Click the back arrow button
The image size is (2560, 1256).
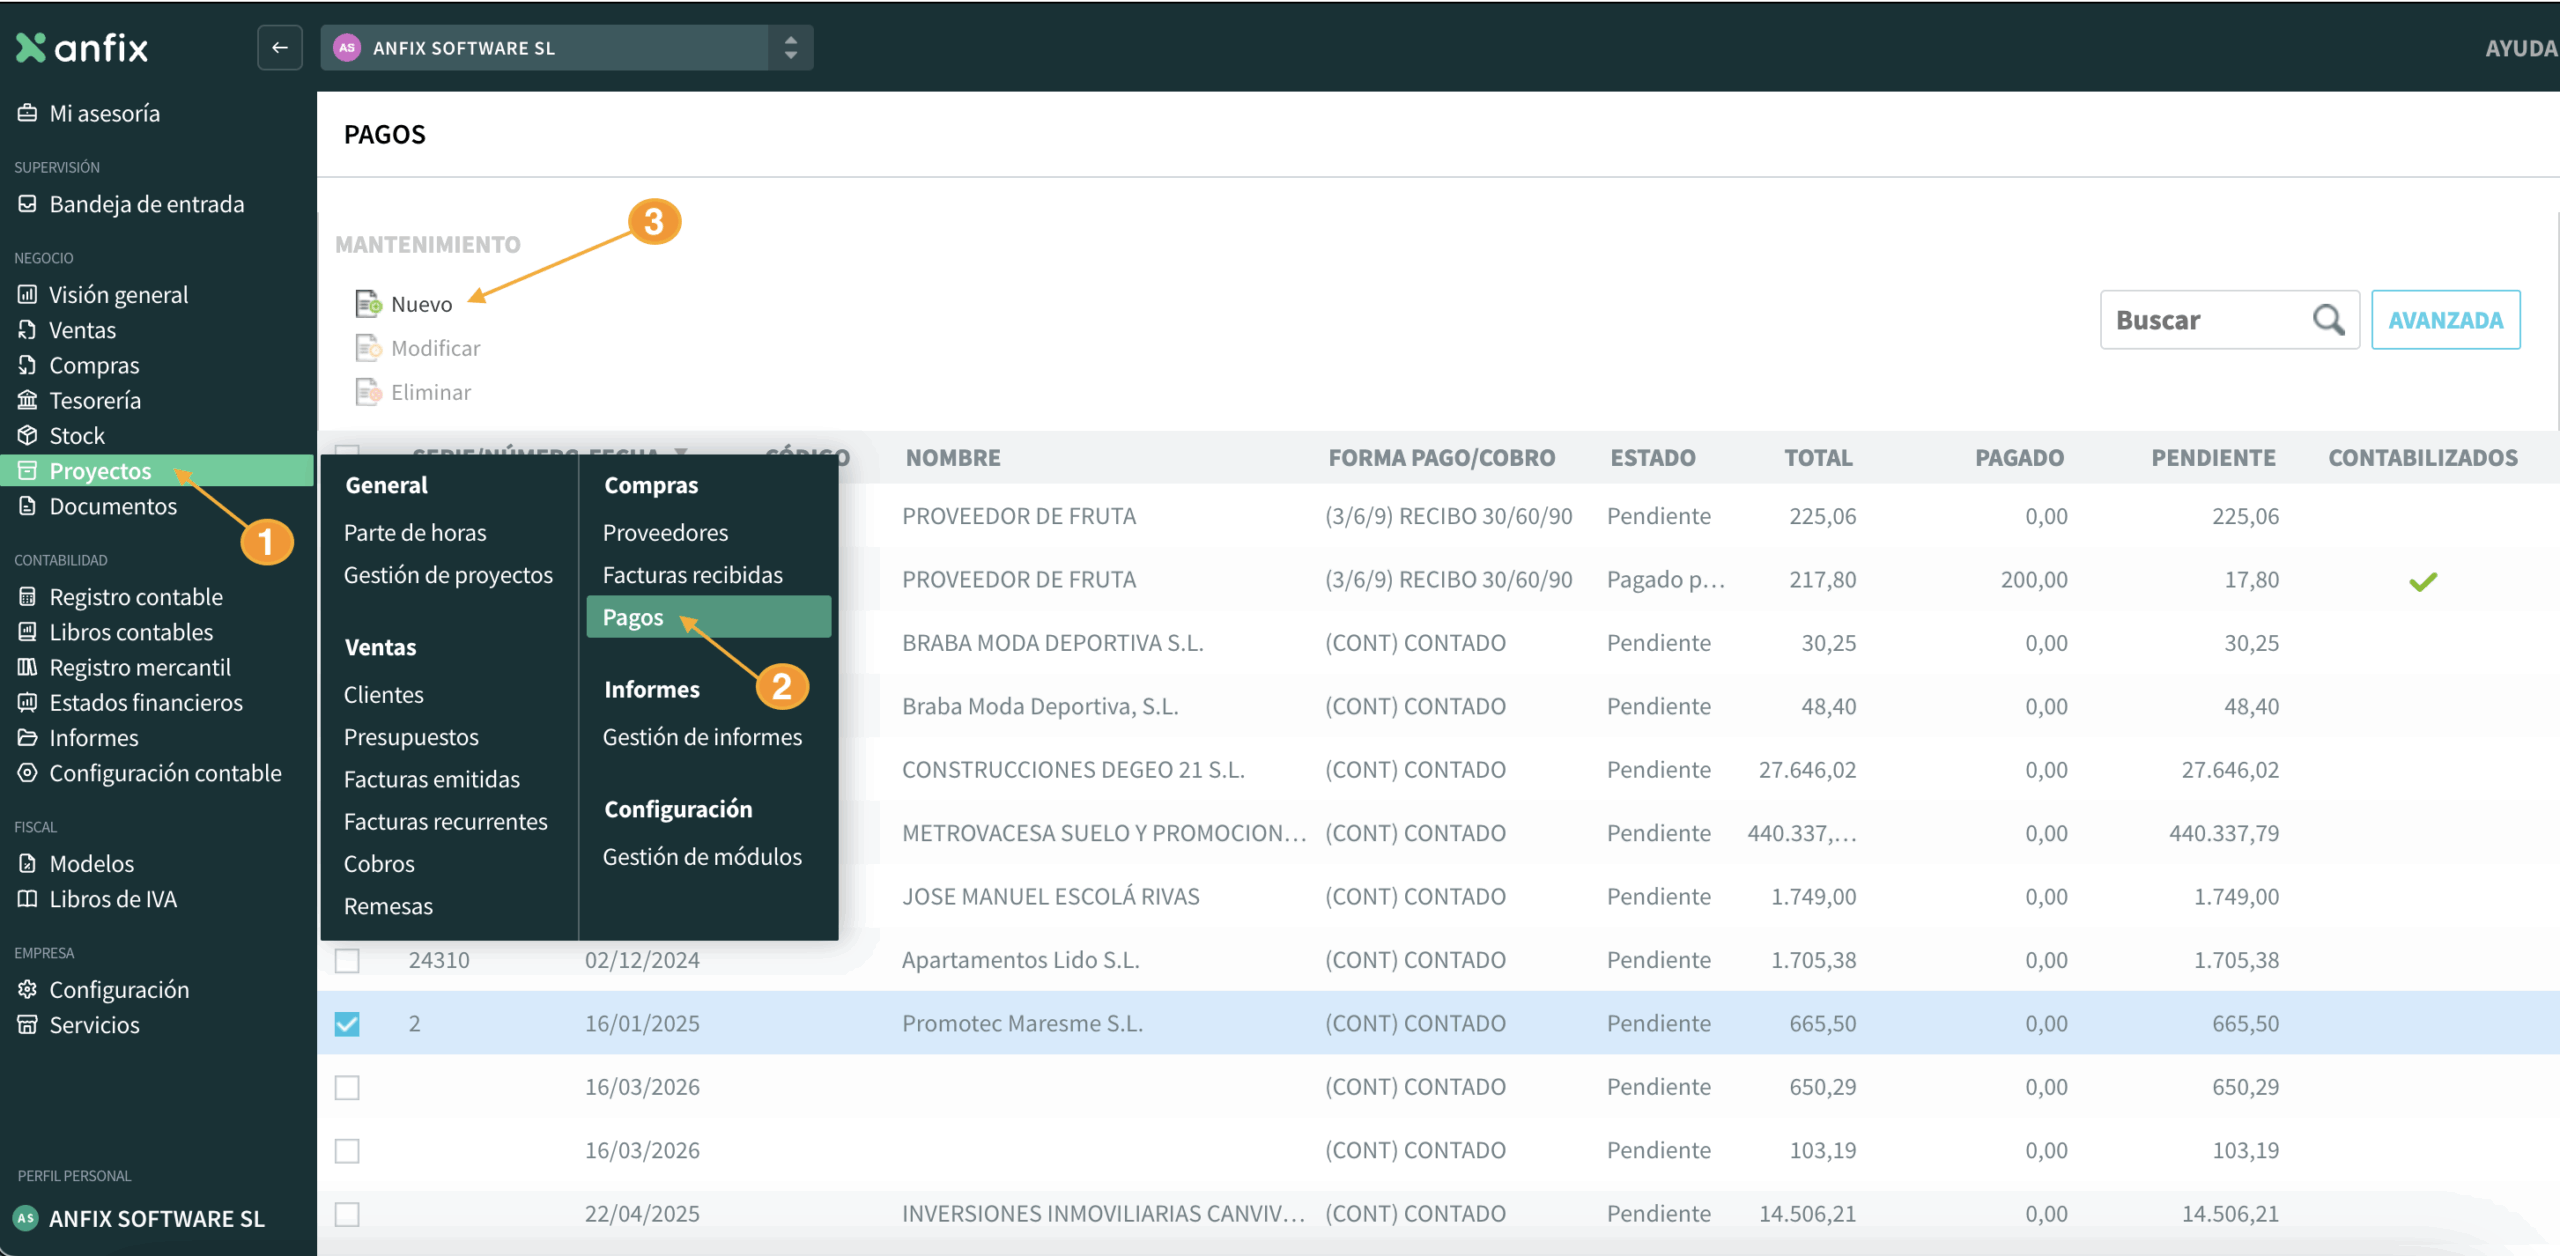tap(280, 48)
